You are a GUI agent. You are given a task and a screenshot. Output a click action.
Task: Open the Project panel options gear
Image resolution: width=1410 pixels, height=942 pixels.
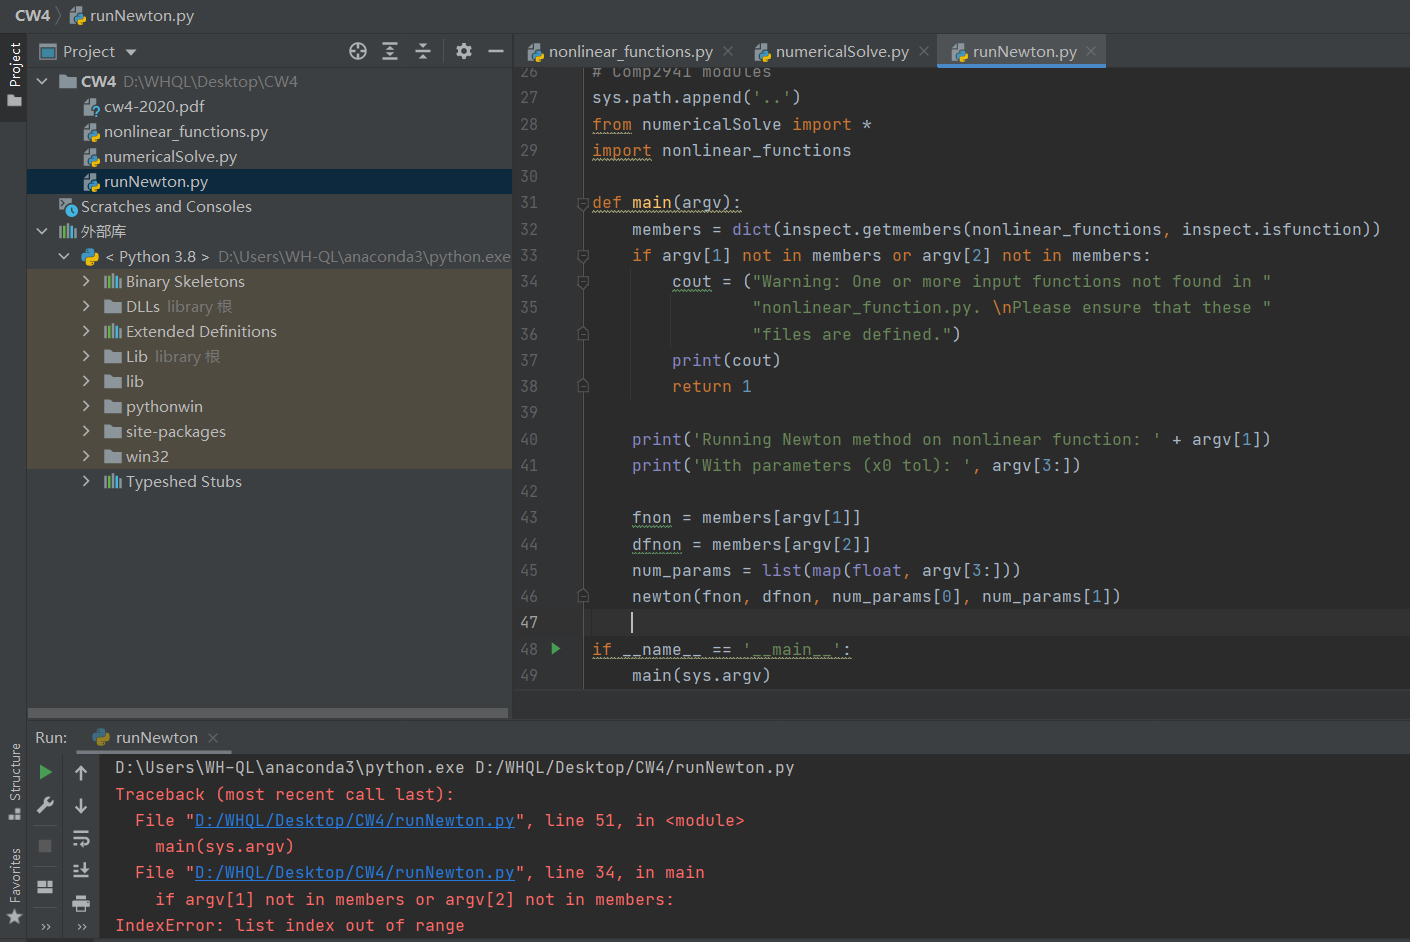point(463,51)
